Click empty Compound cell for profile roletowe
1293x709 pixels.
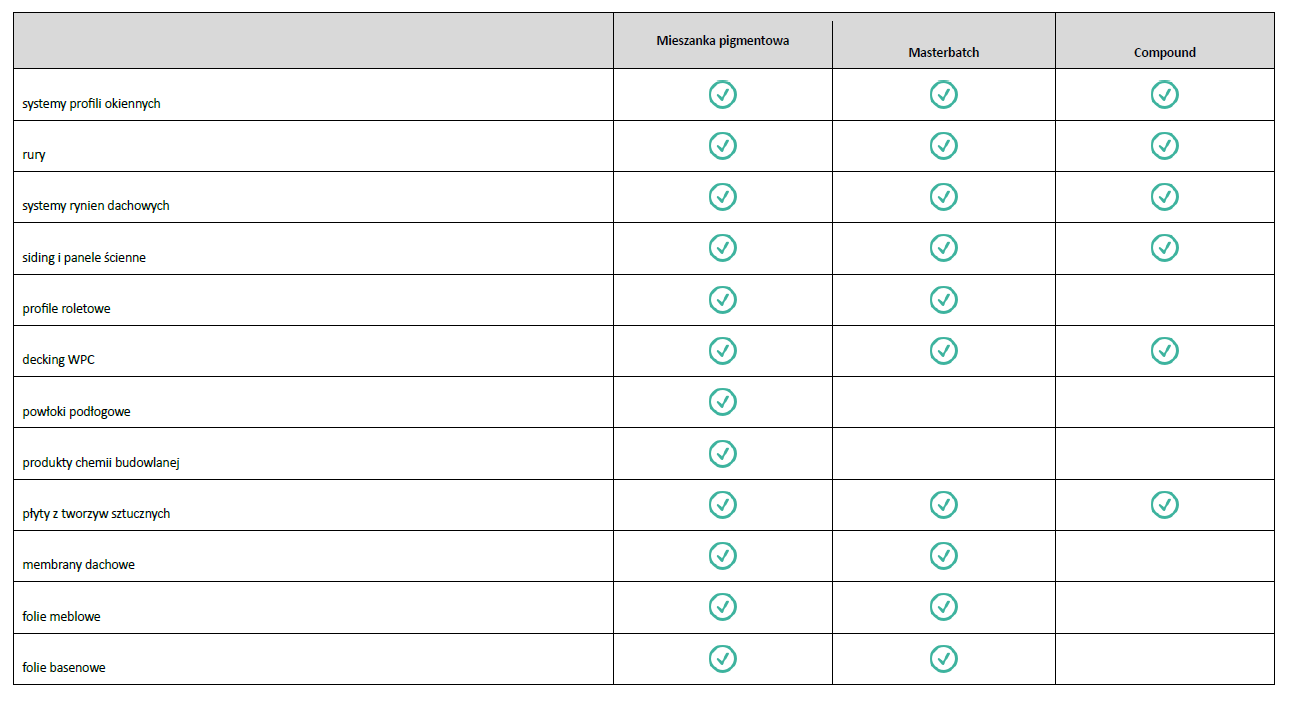pos(1165,300)
